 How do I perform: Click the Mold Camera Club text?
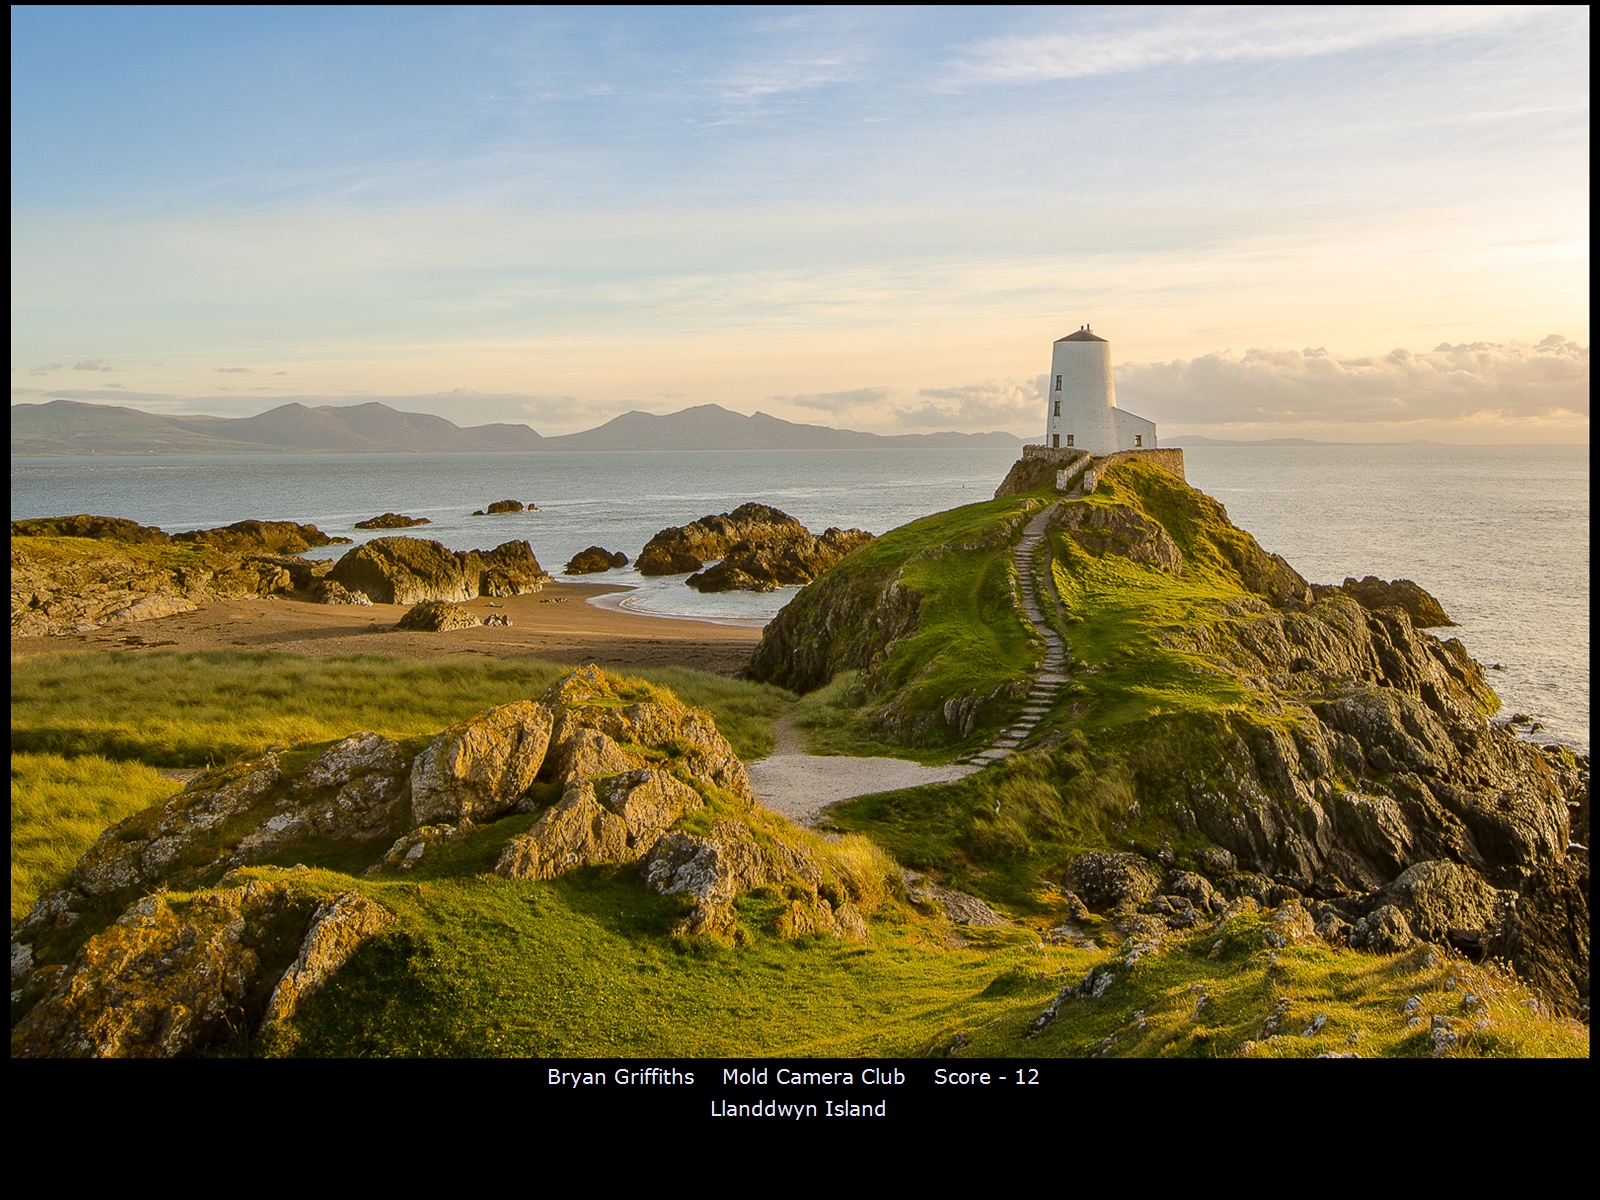tap(813, 1077)
